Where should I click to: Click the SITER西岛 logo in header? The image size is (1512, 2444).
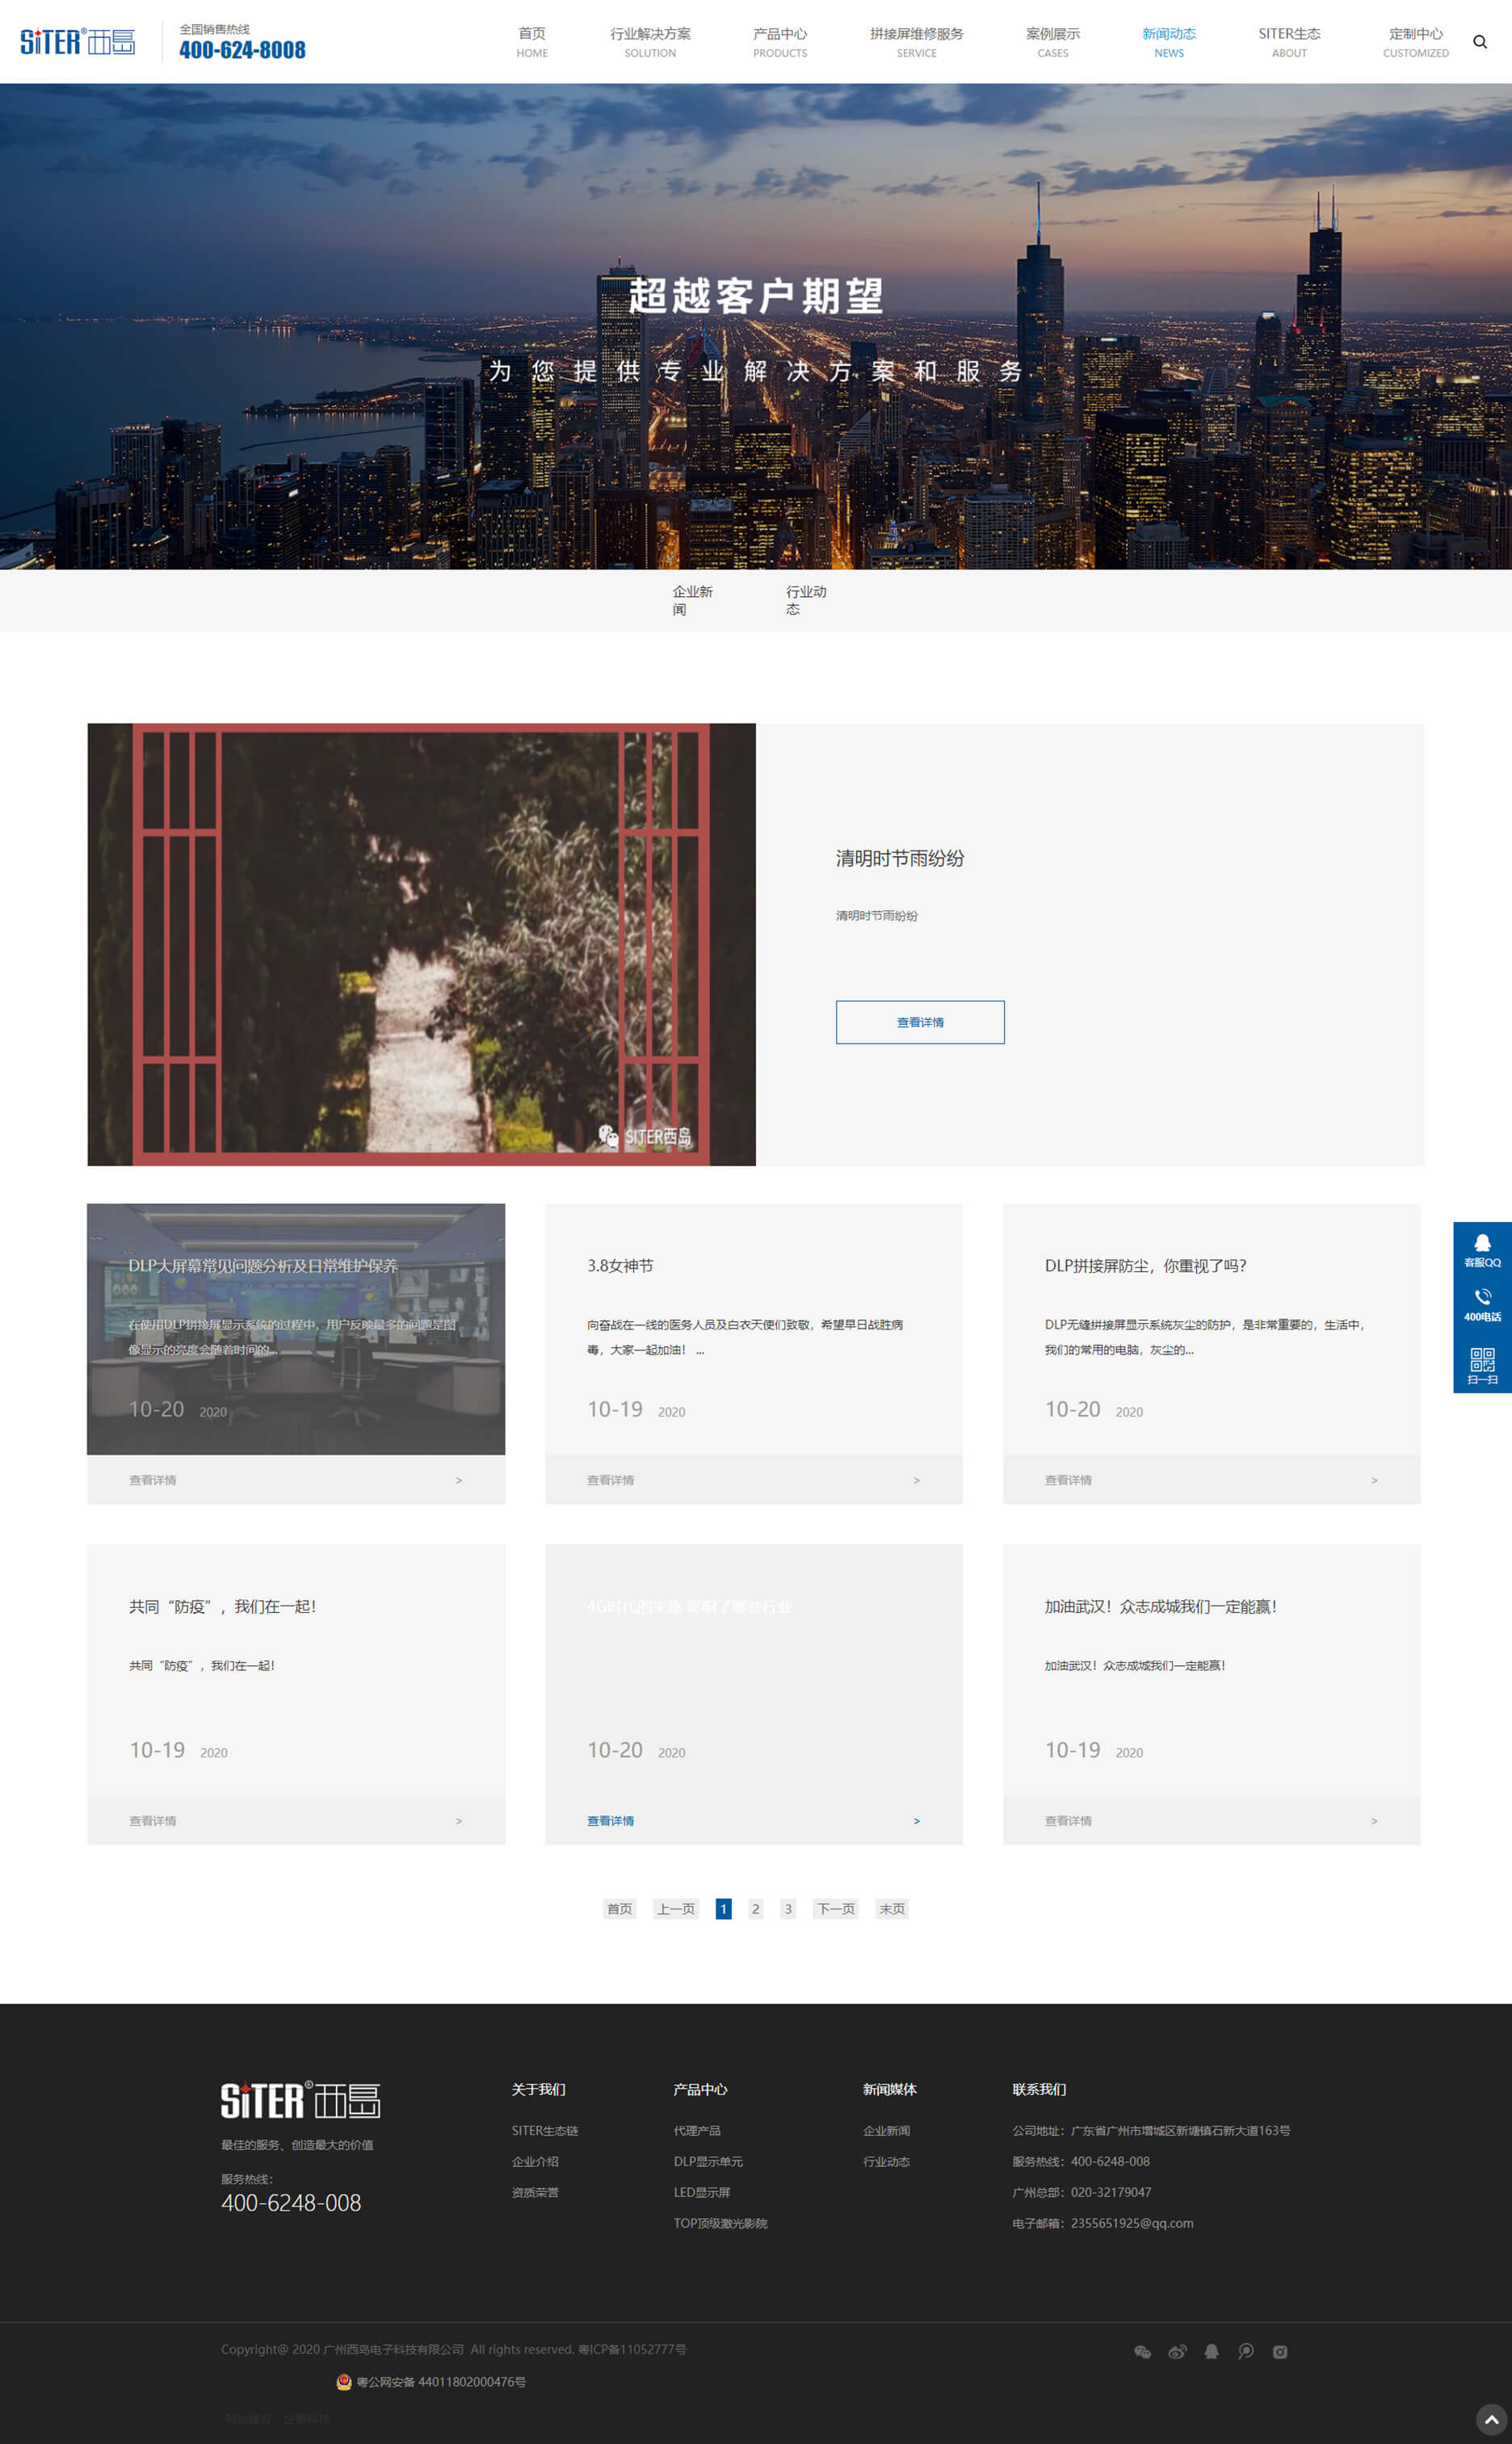tap(77, 42)
